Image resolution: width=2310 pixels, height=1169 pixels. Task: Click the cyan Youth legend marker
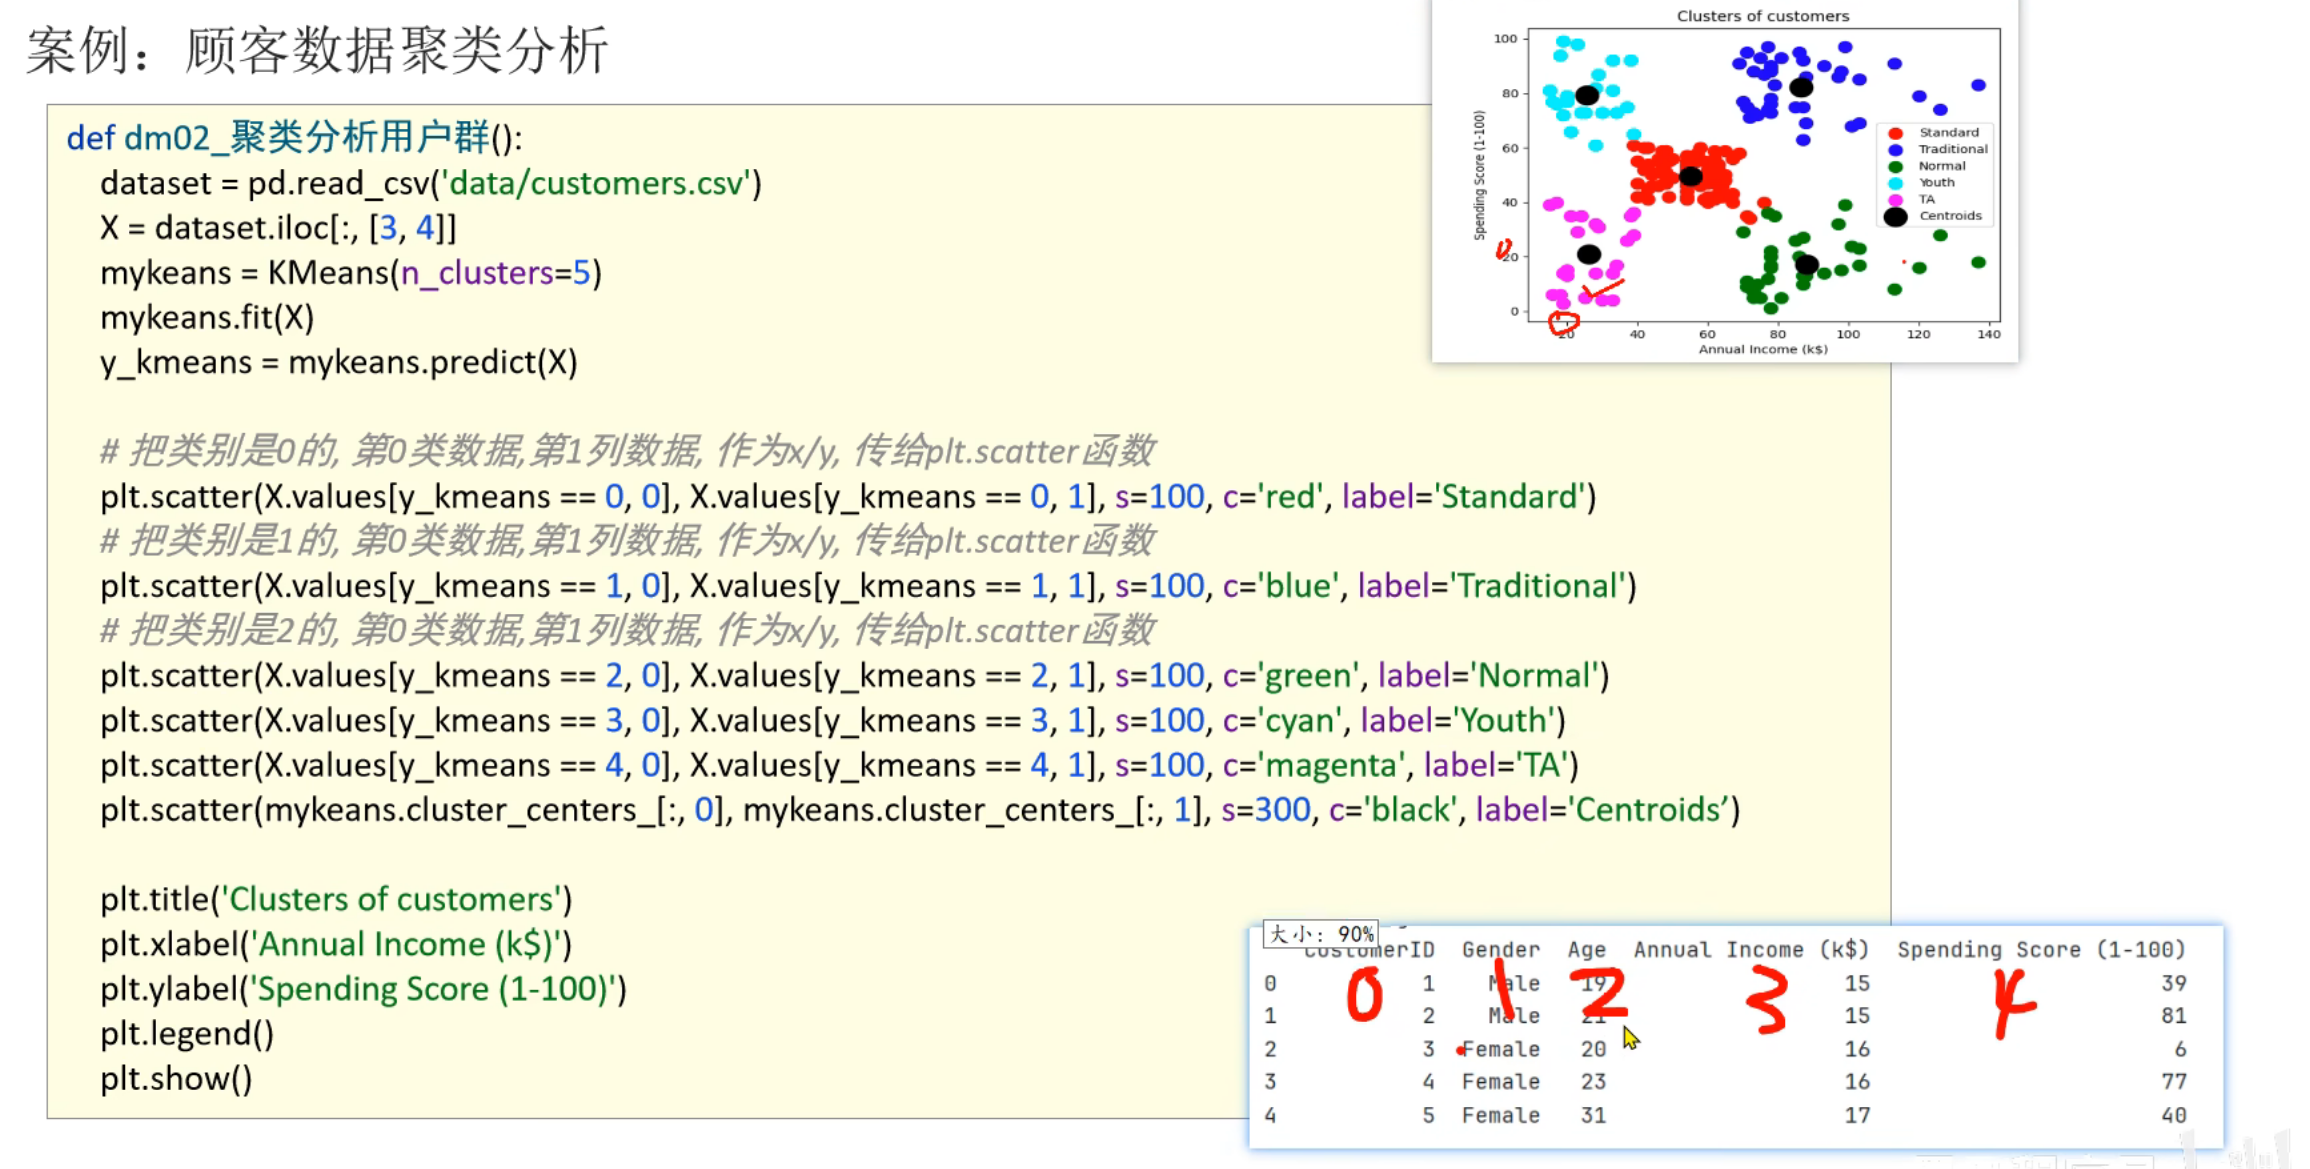[x=1895, y=183]
